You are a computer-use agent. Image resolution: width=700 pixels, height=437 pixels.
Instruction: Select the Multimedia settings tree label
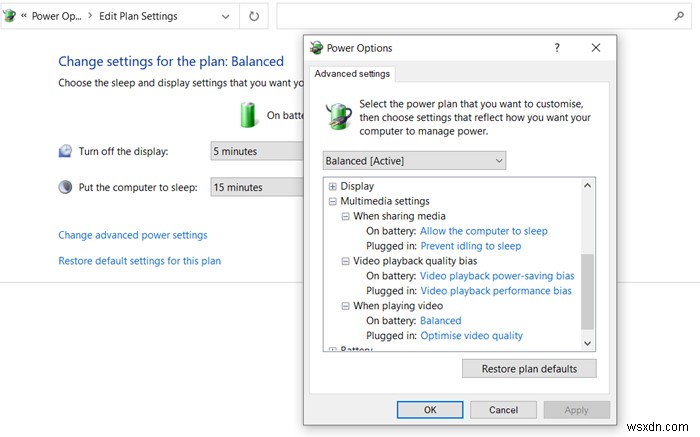point(385,201)
